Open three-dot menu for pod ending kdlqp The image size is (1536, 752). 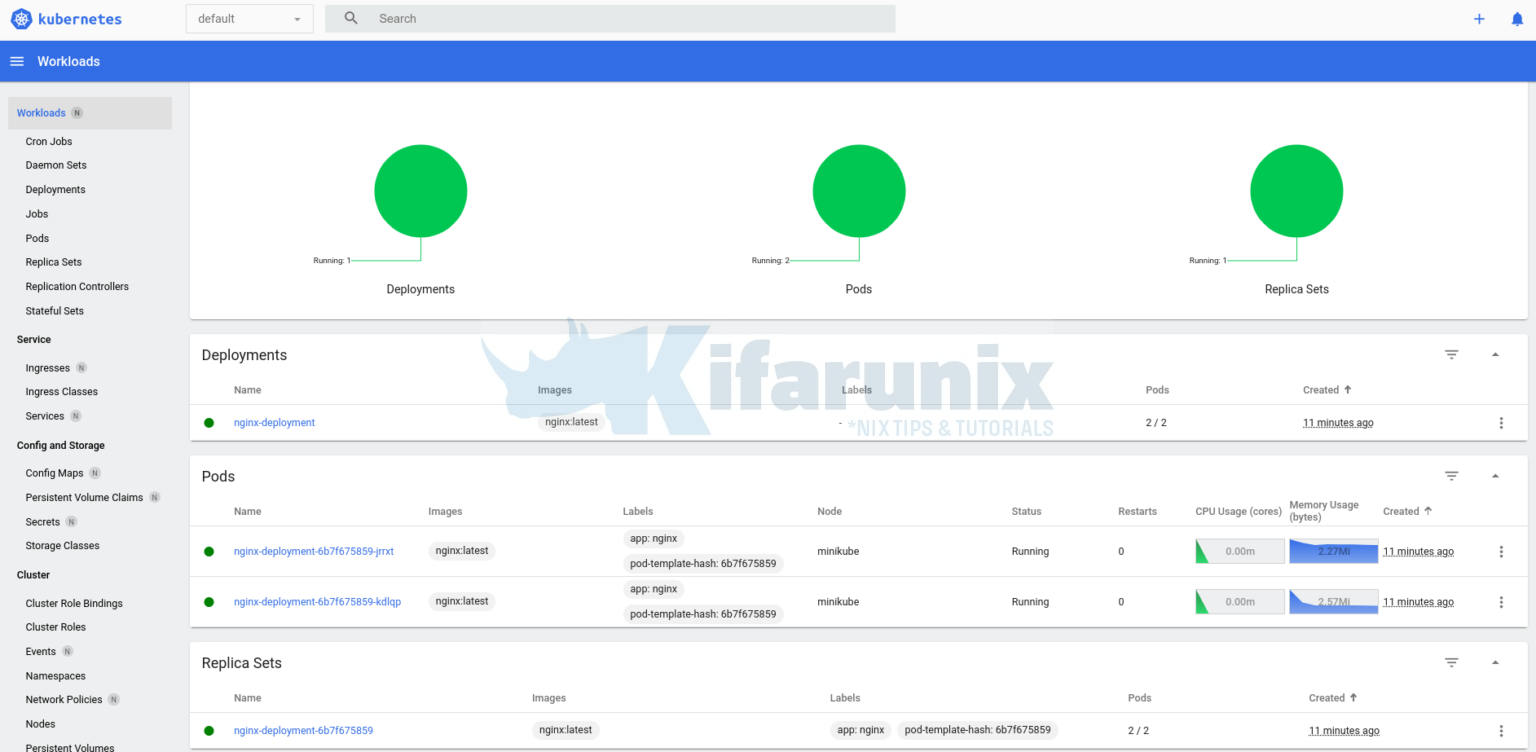coord(1501,602)
